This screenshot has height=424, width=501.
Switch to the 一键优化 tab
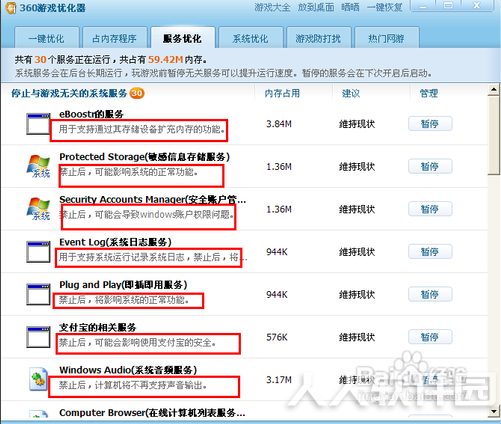click(x=46, y=38)
